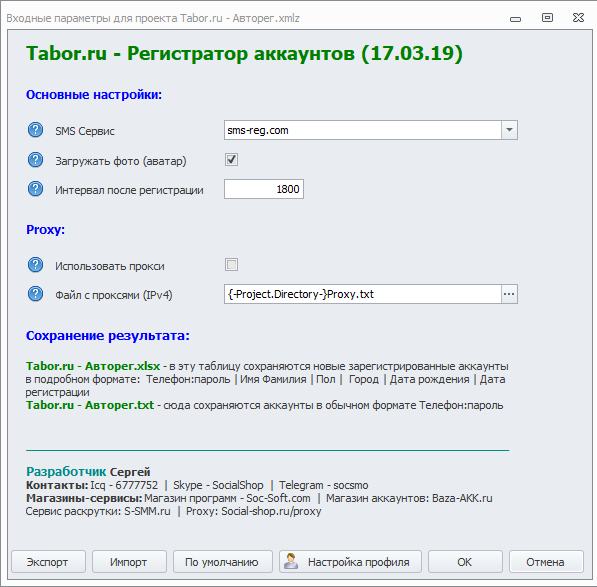This screenshot has width=597, height=587.
Task: Click the Экспорт button
Action: (48, 561)
